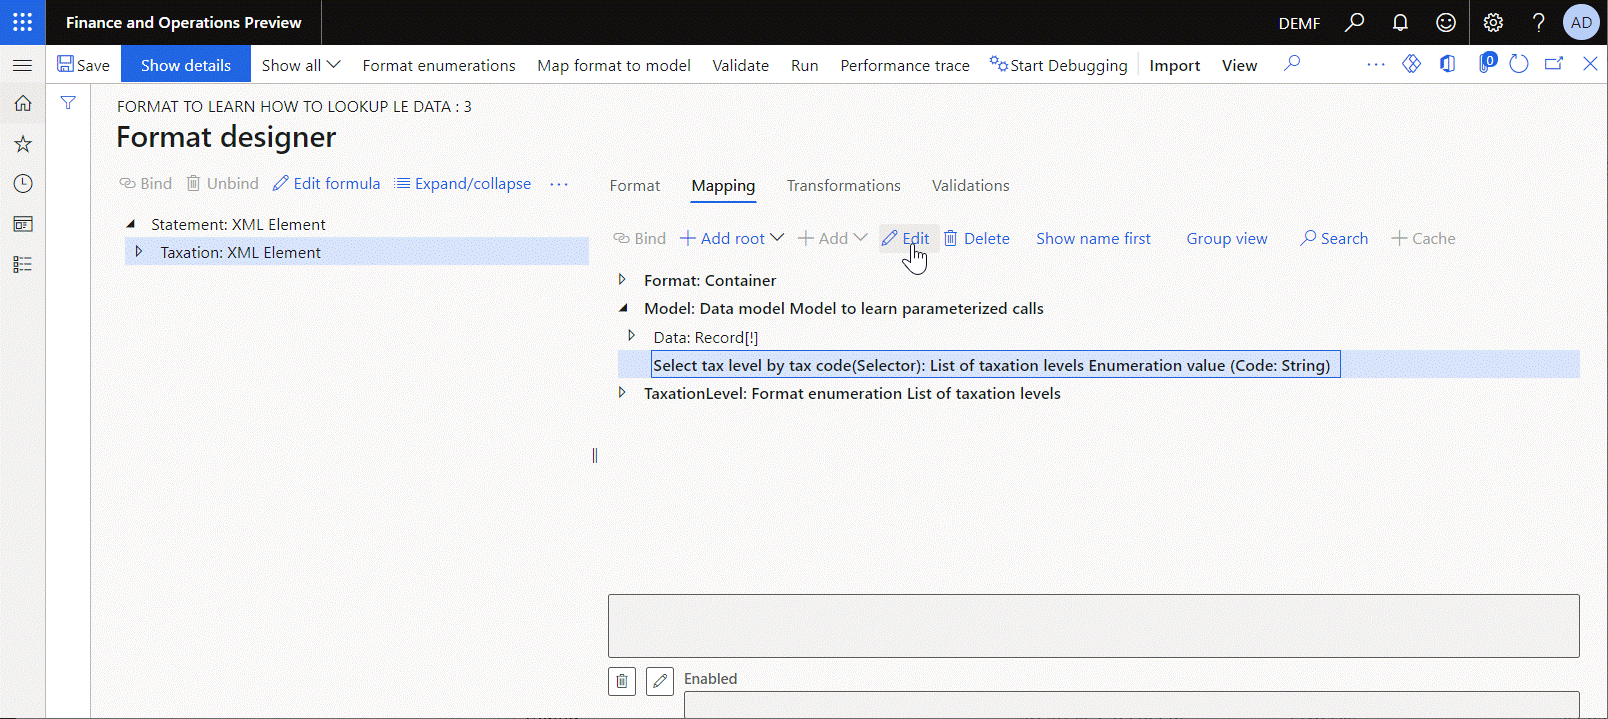Open help question mark
This screenshot has width=1608, height=719.
click(1538, 22)
